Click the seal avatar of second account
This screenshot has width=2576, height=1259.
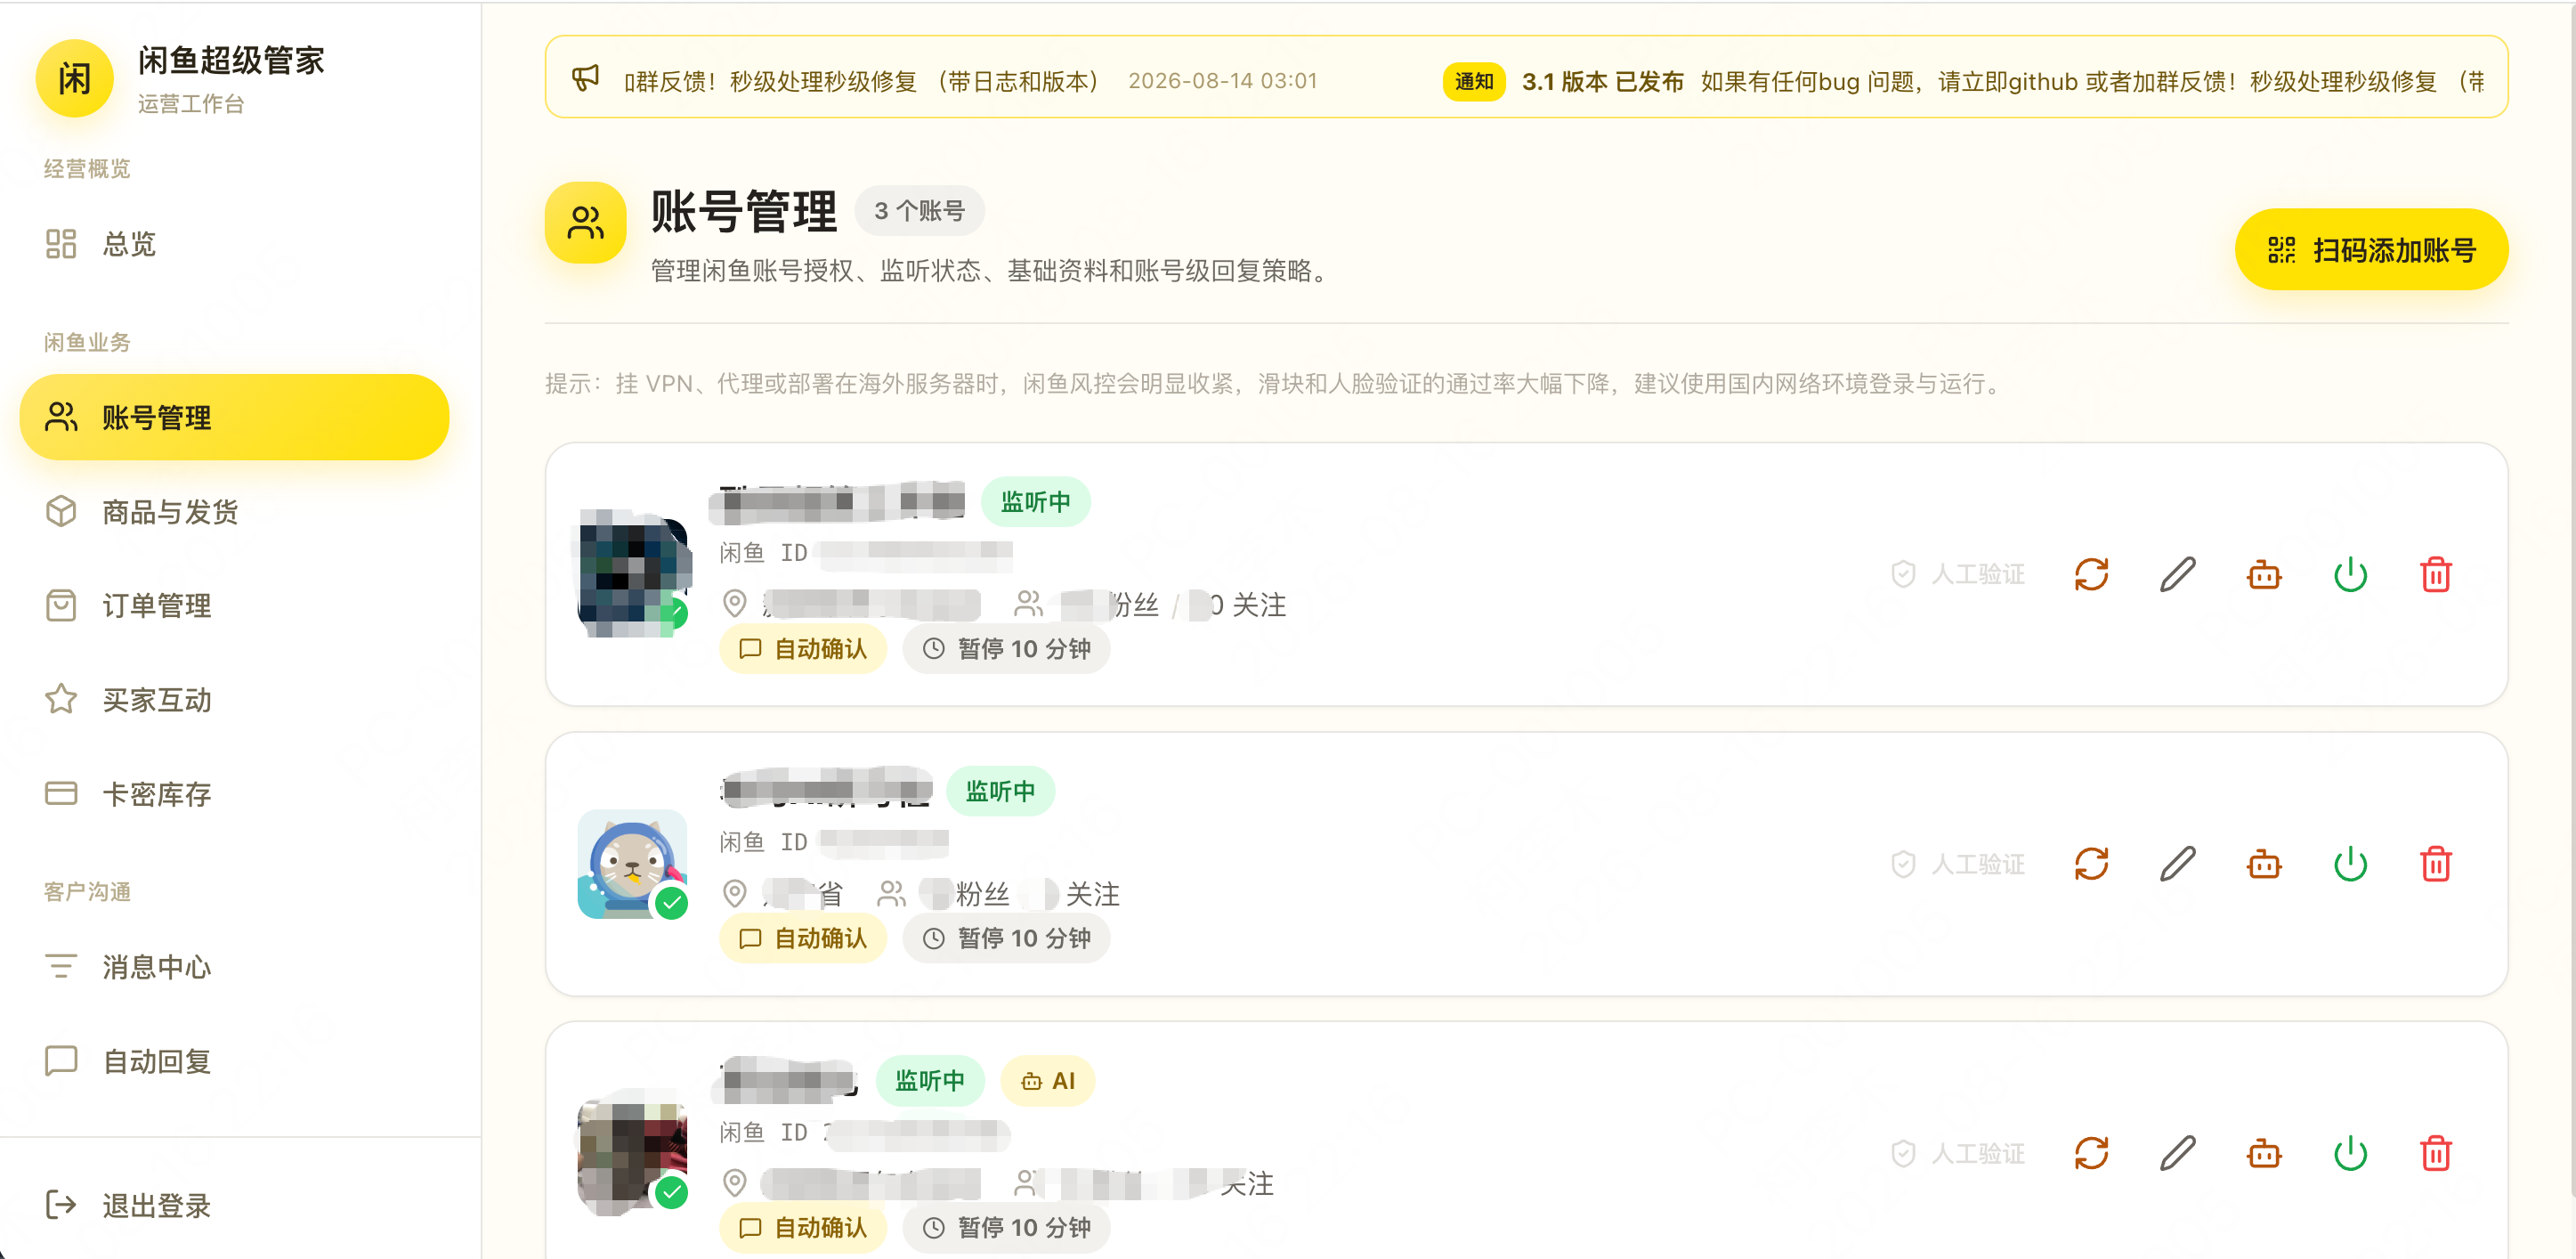pyautogui.click(x=632, y=864)
